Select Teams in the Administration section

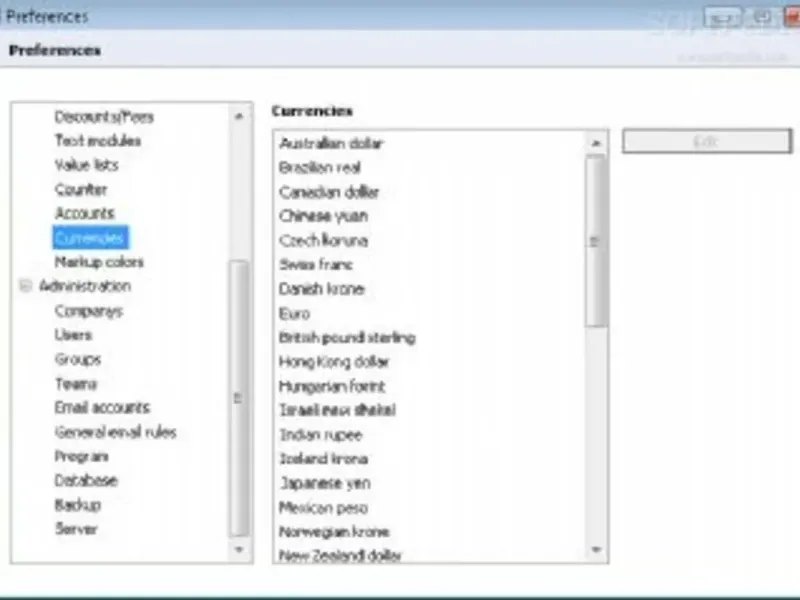(76, 384)
